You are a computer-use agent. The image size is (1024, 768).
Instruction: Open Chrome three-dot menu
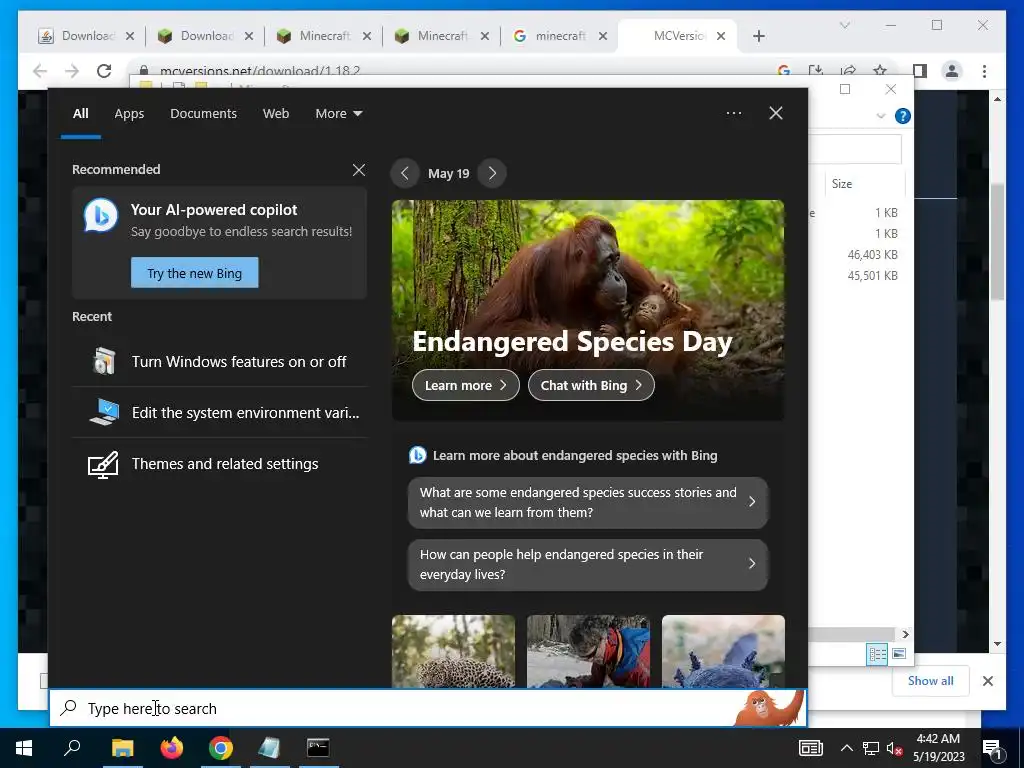[984, 71]
